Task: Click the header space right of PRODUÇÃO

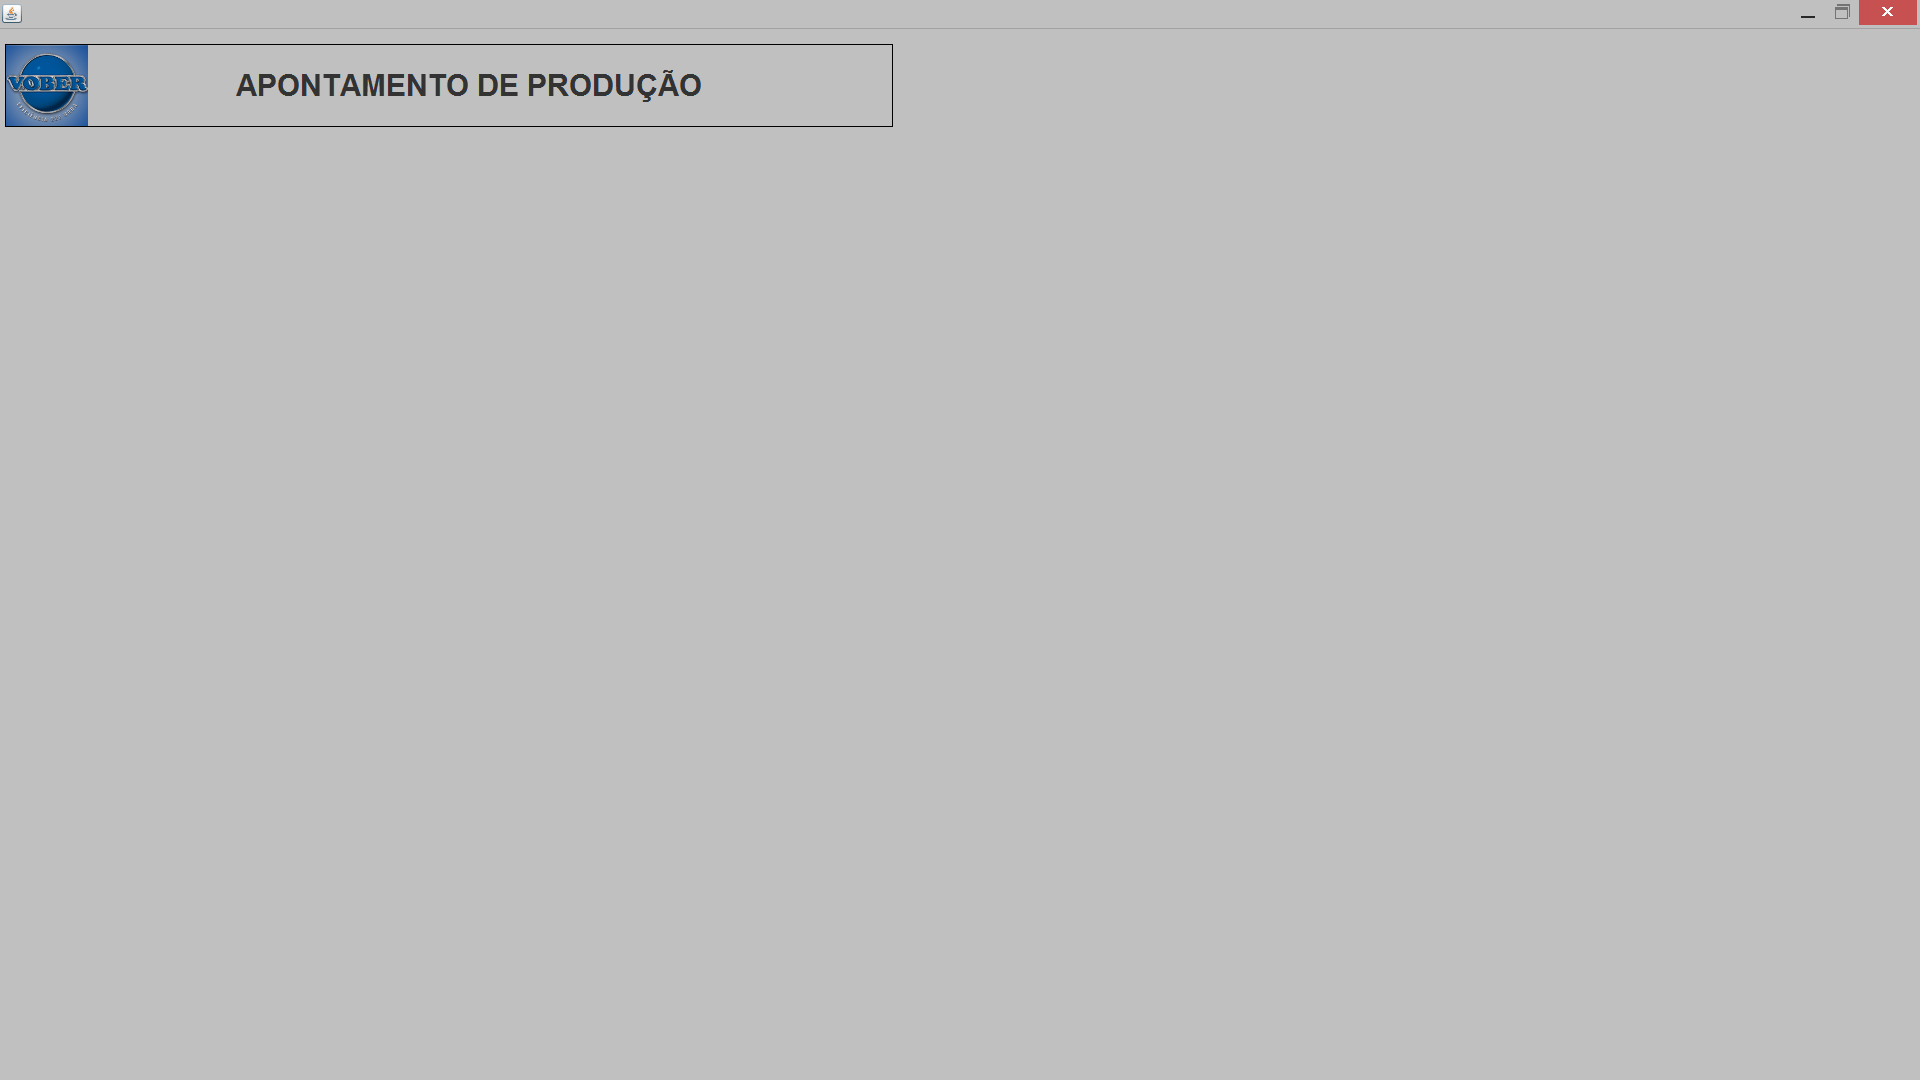Action: point(796,86)
